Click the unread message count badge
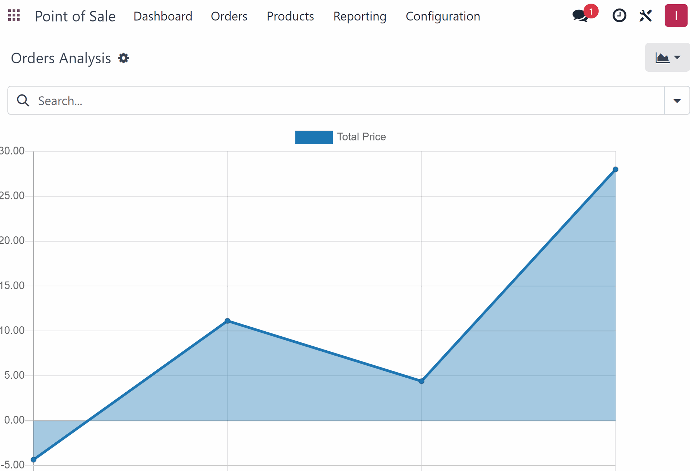This screenshot has height=471, width=690. tap(591, 11)
